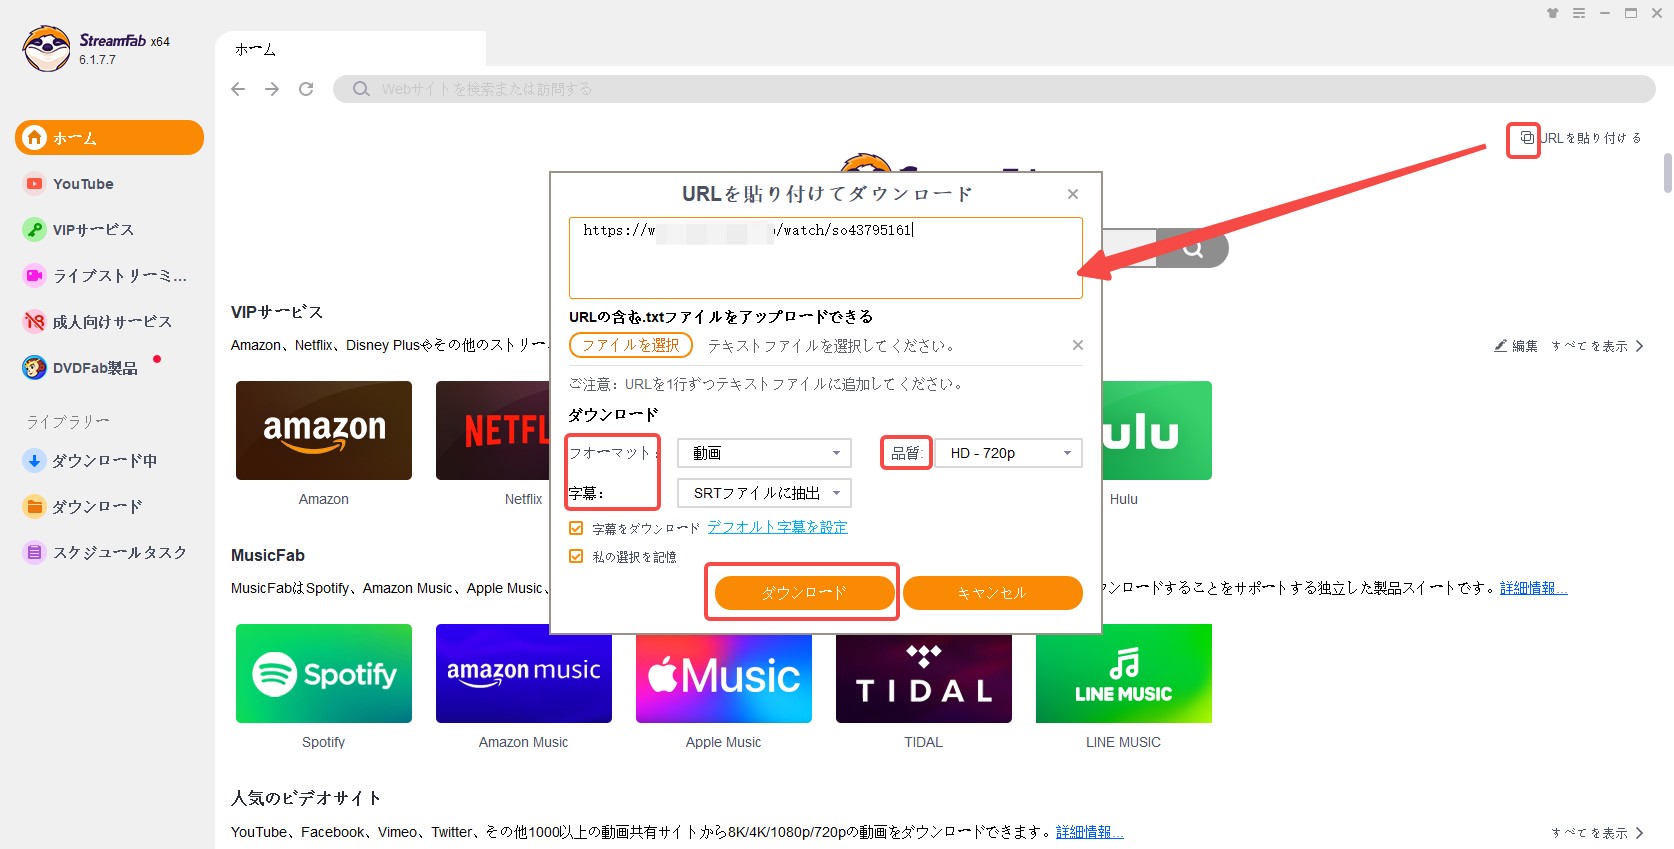The image size is (1674, 849).
Task: Click the VIPサービス section heading
Action: click(277, 312)
